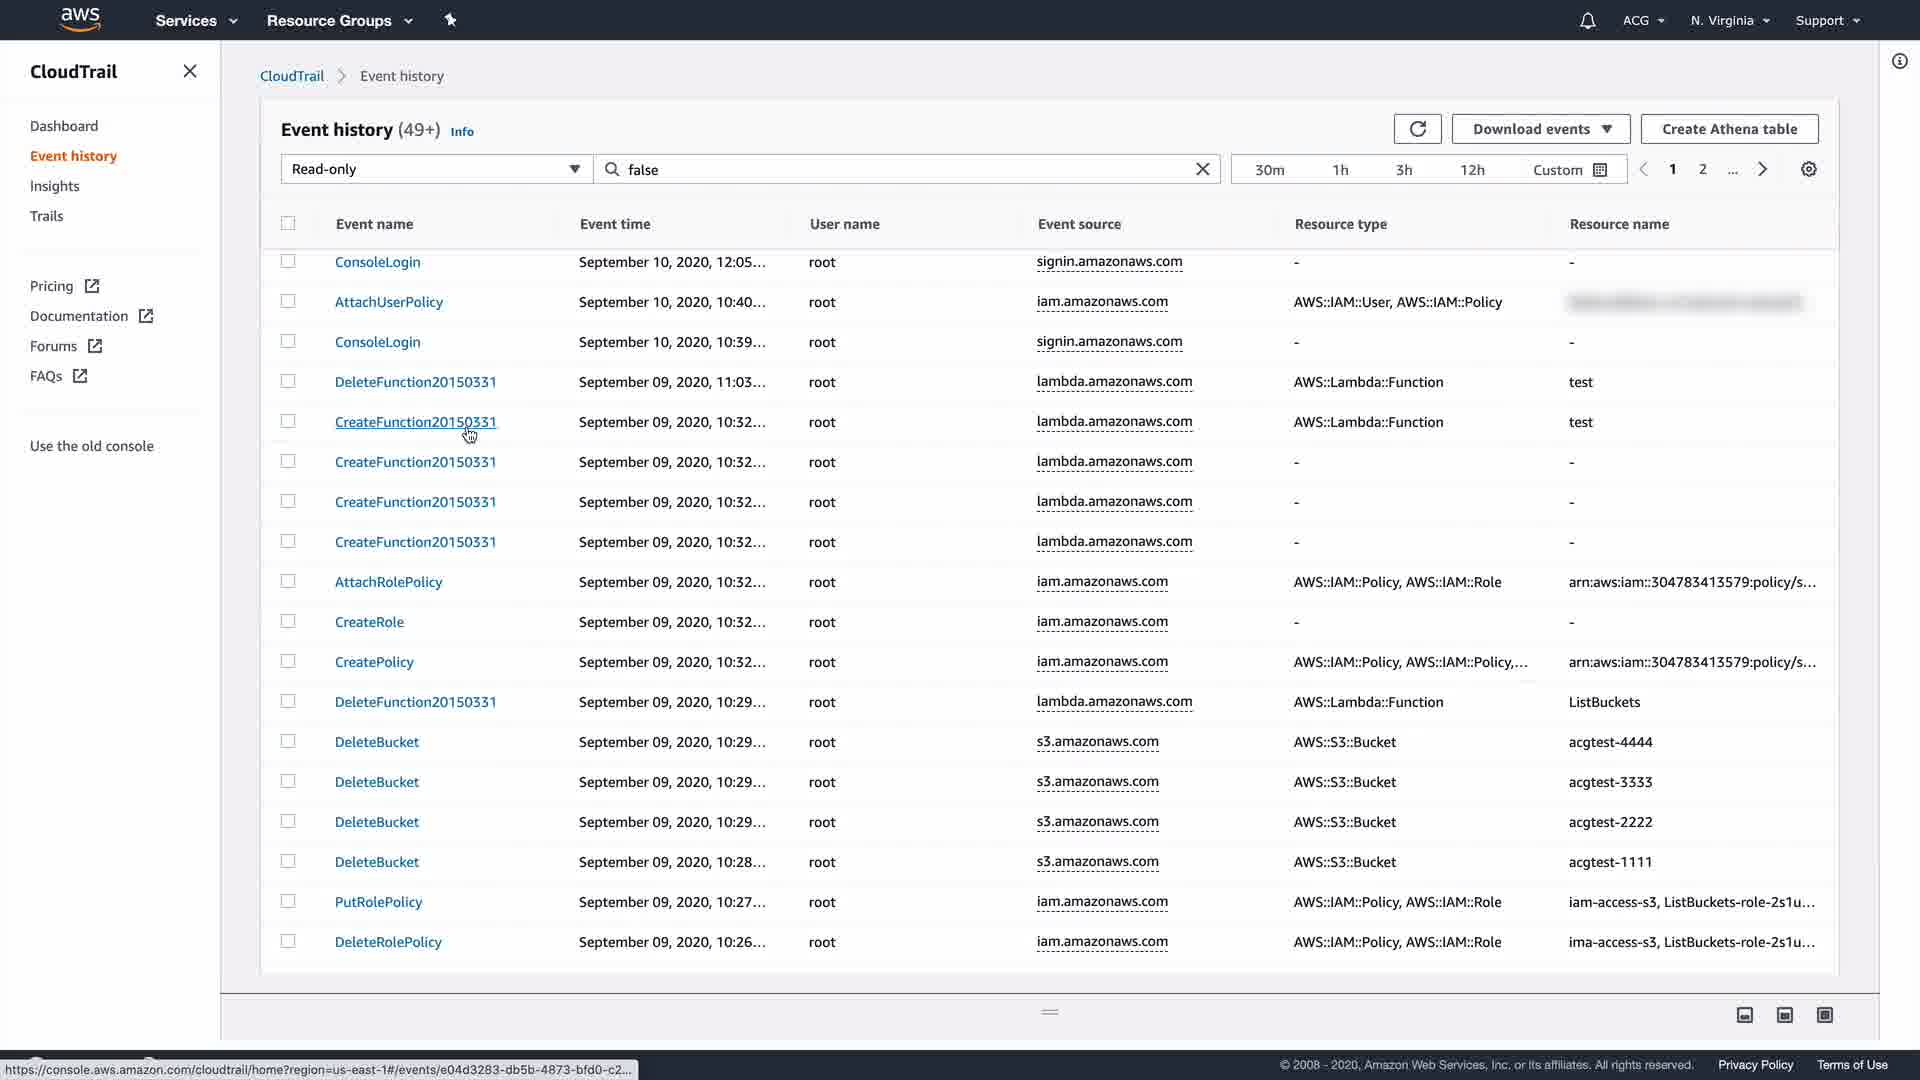
Task: Click the notifications bell icon
Action: pyautogui.click(x=1587, y=21)
